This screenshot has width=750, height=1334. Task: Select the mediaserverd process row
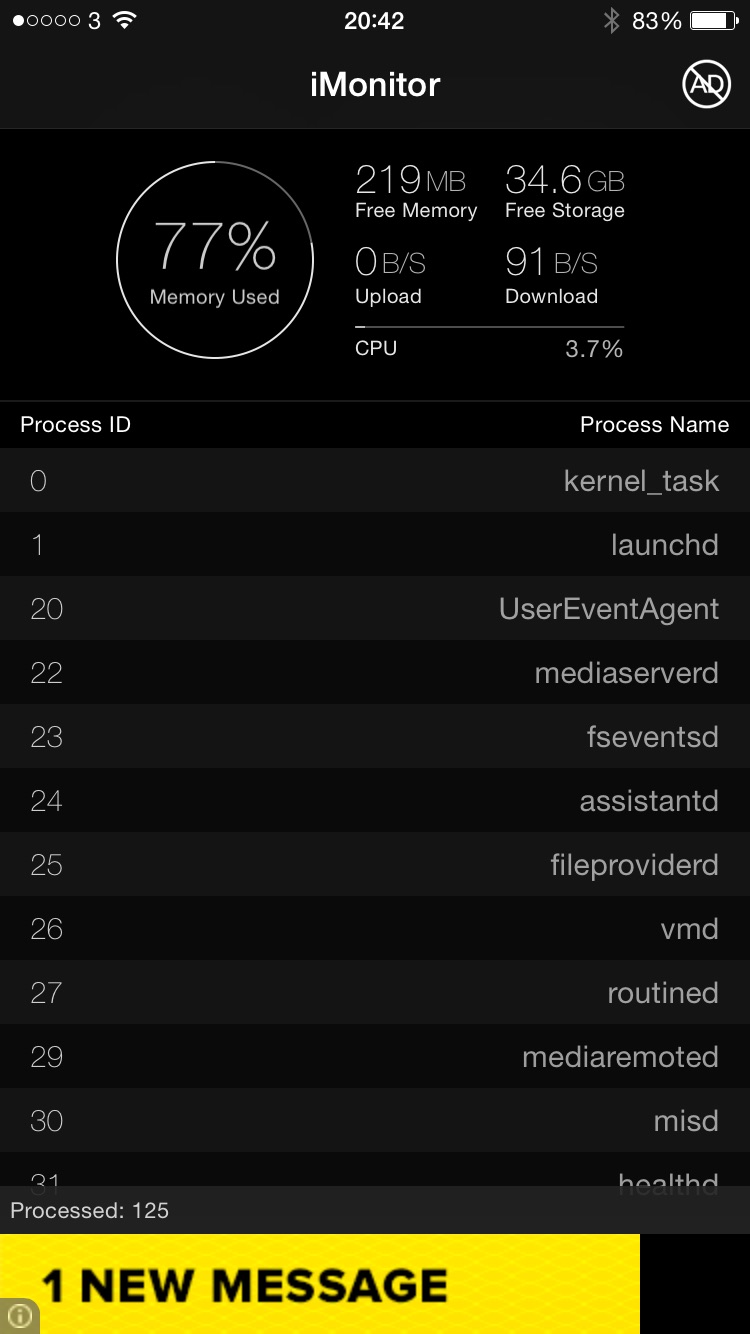(x=375, y=673)
